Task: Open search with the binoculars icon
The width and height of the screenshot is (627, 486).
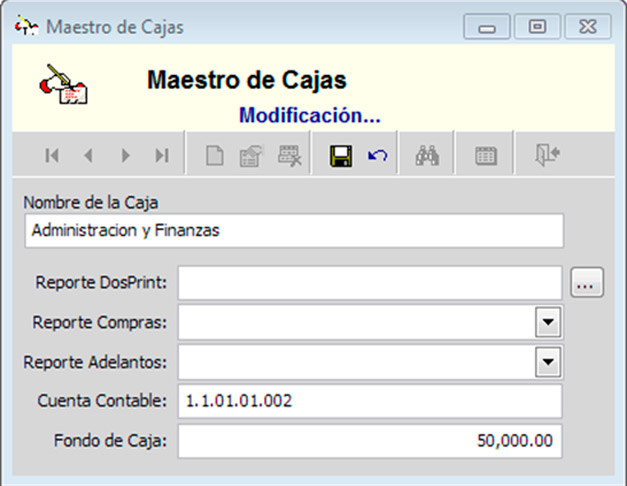Action: coord(429,156)
